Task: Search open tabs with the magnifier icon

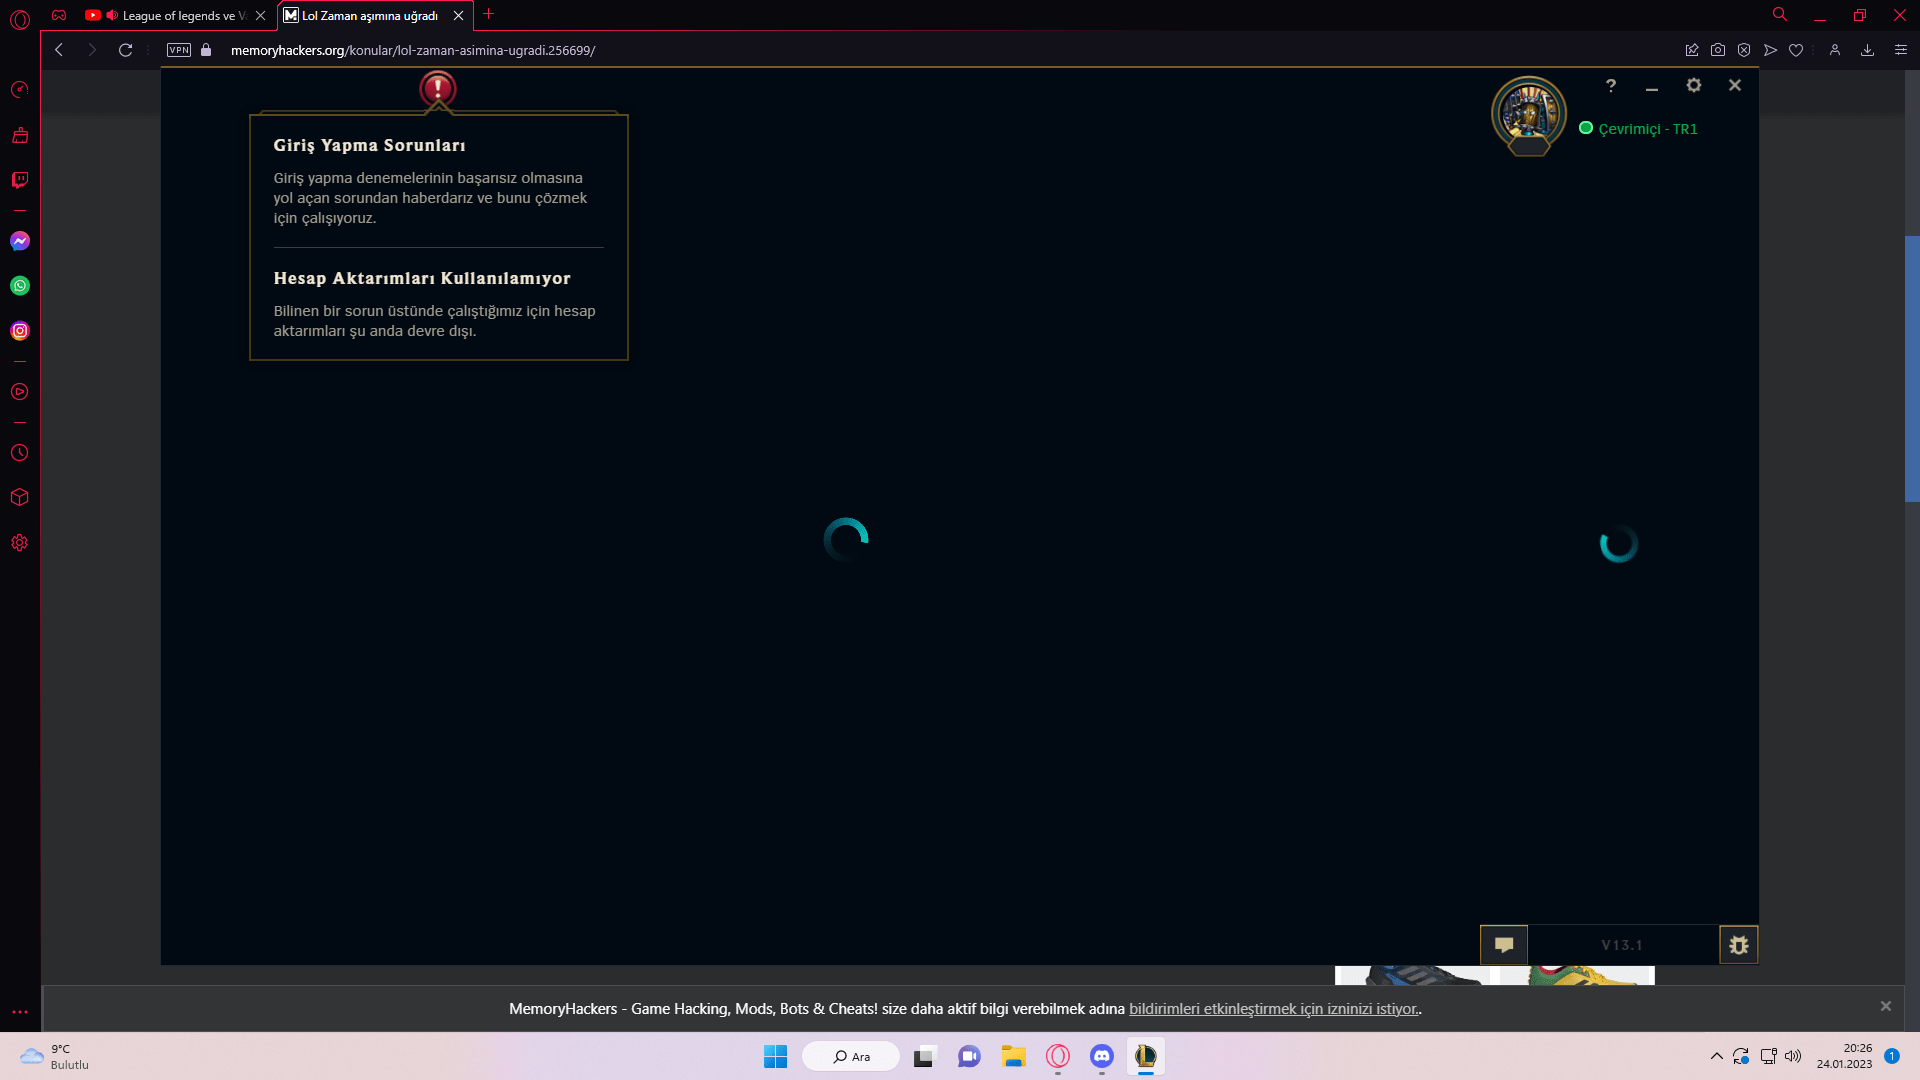Action: point(1780,15)
